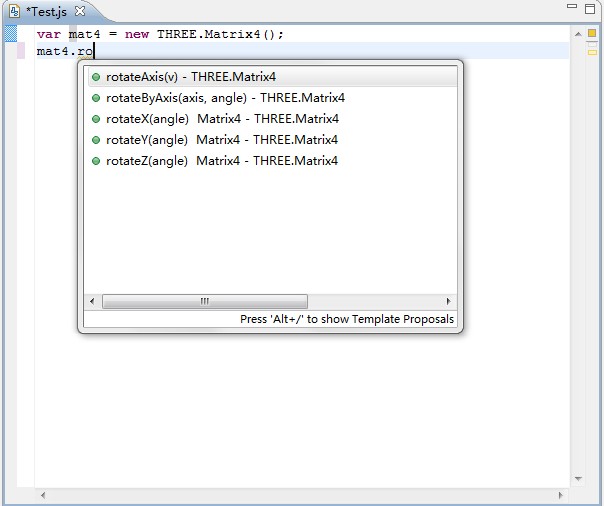604x506 pixels.
Task: Click 'Press Alt+/ to show Template Proposals' status text
Action: [347, 319]
